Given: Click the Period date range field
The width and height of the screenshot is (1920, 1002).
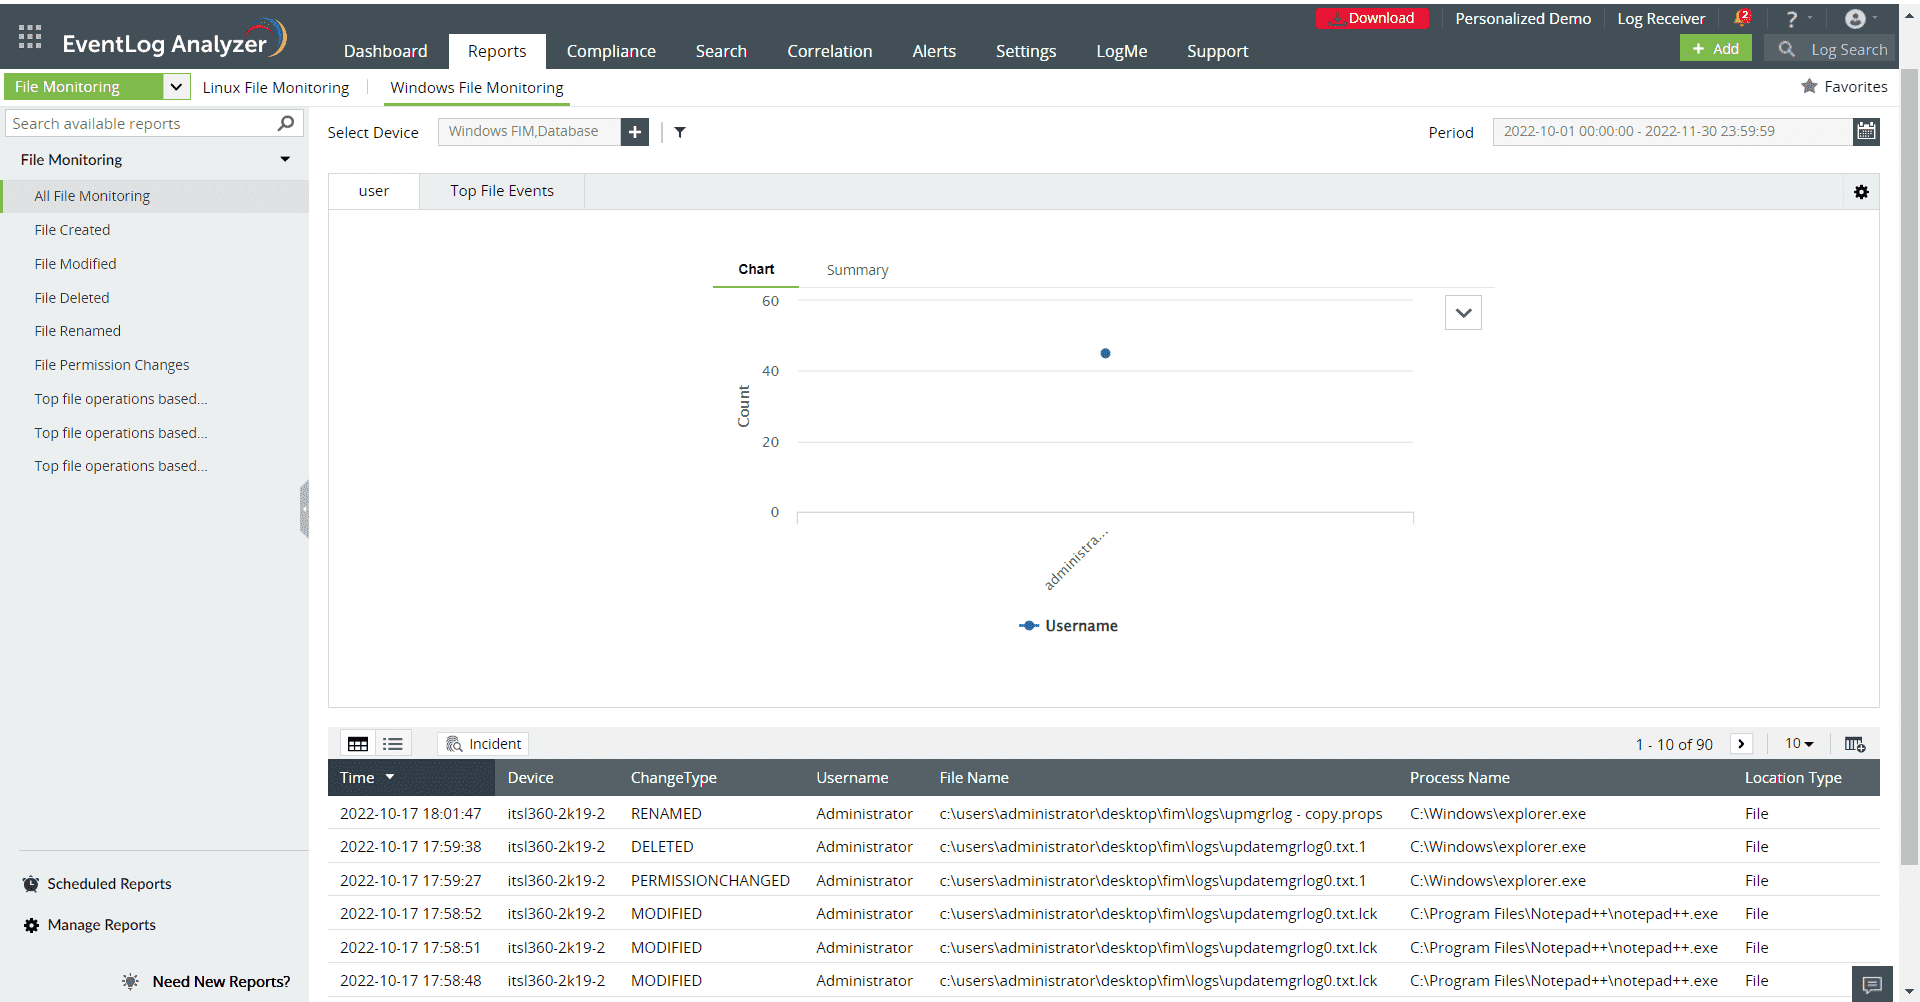Looking at the screenshot, I should pyautogui.click(x=1672, y=131).
